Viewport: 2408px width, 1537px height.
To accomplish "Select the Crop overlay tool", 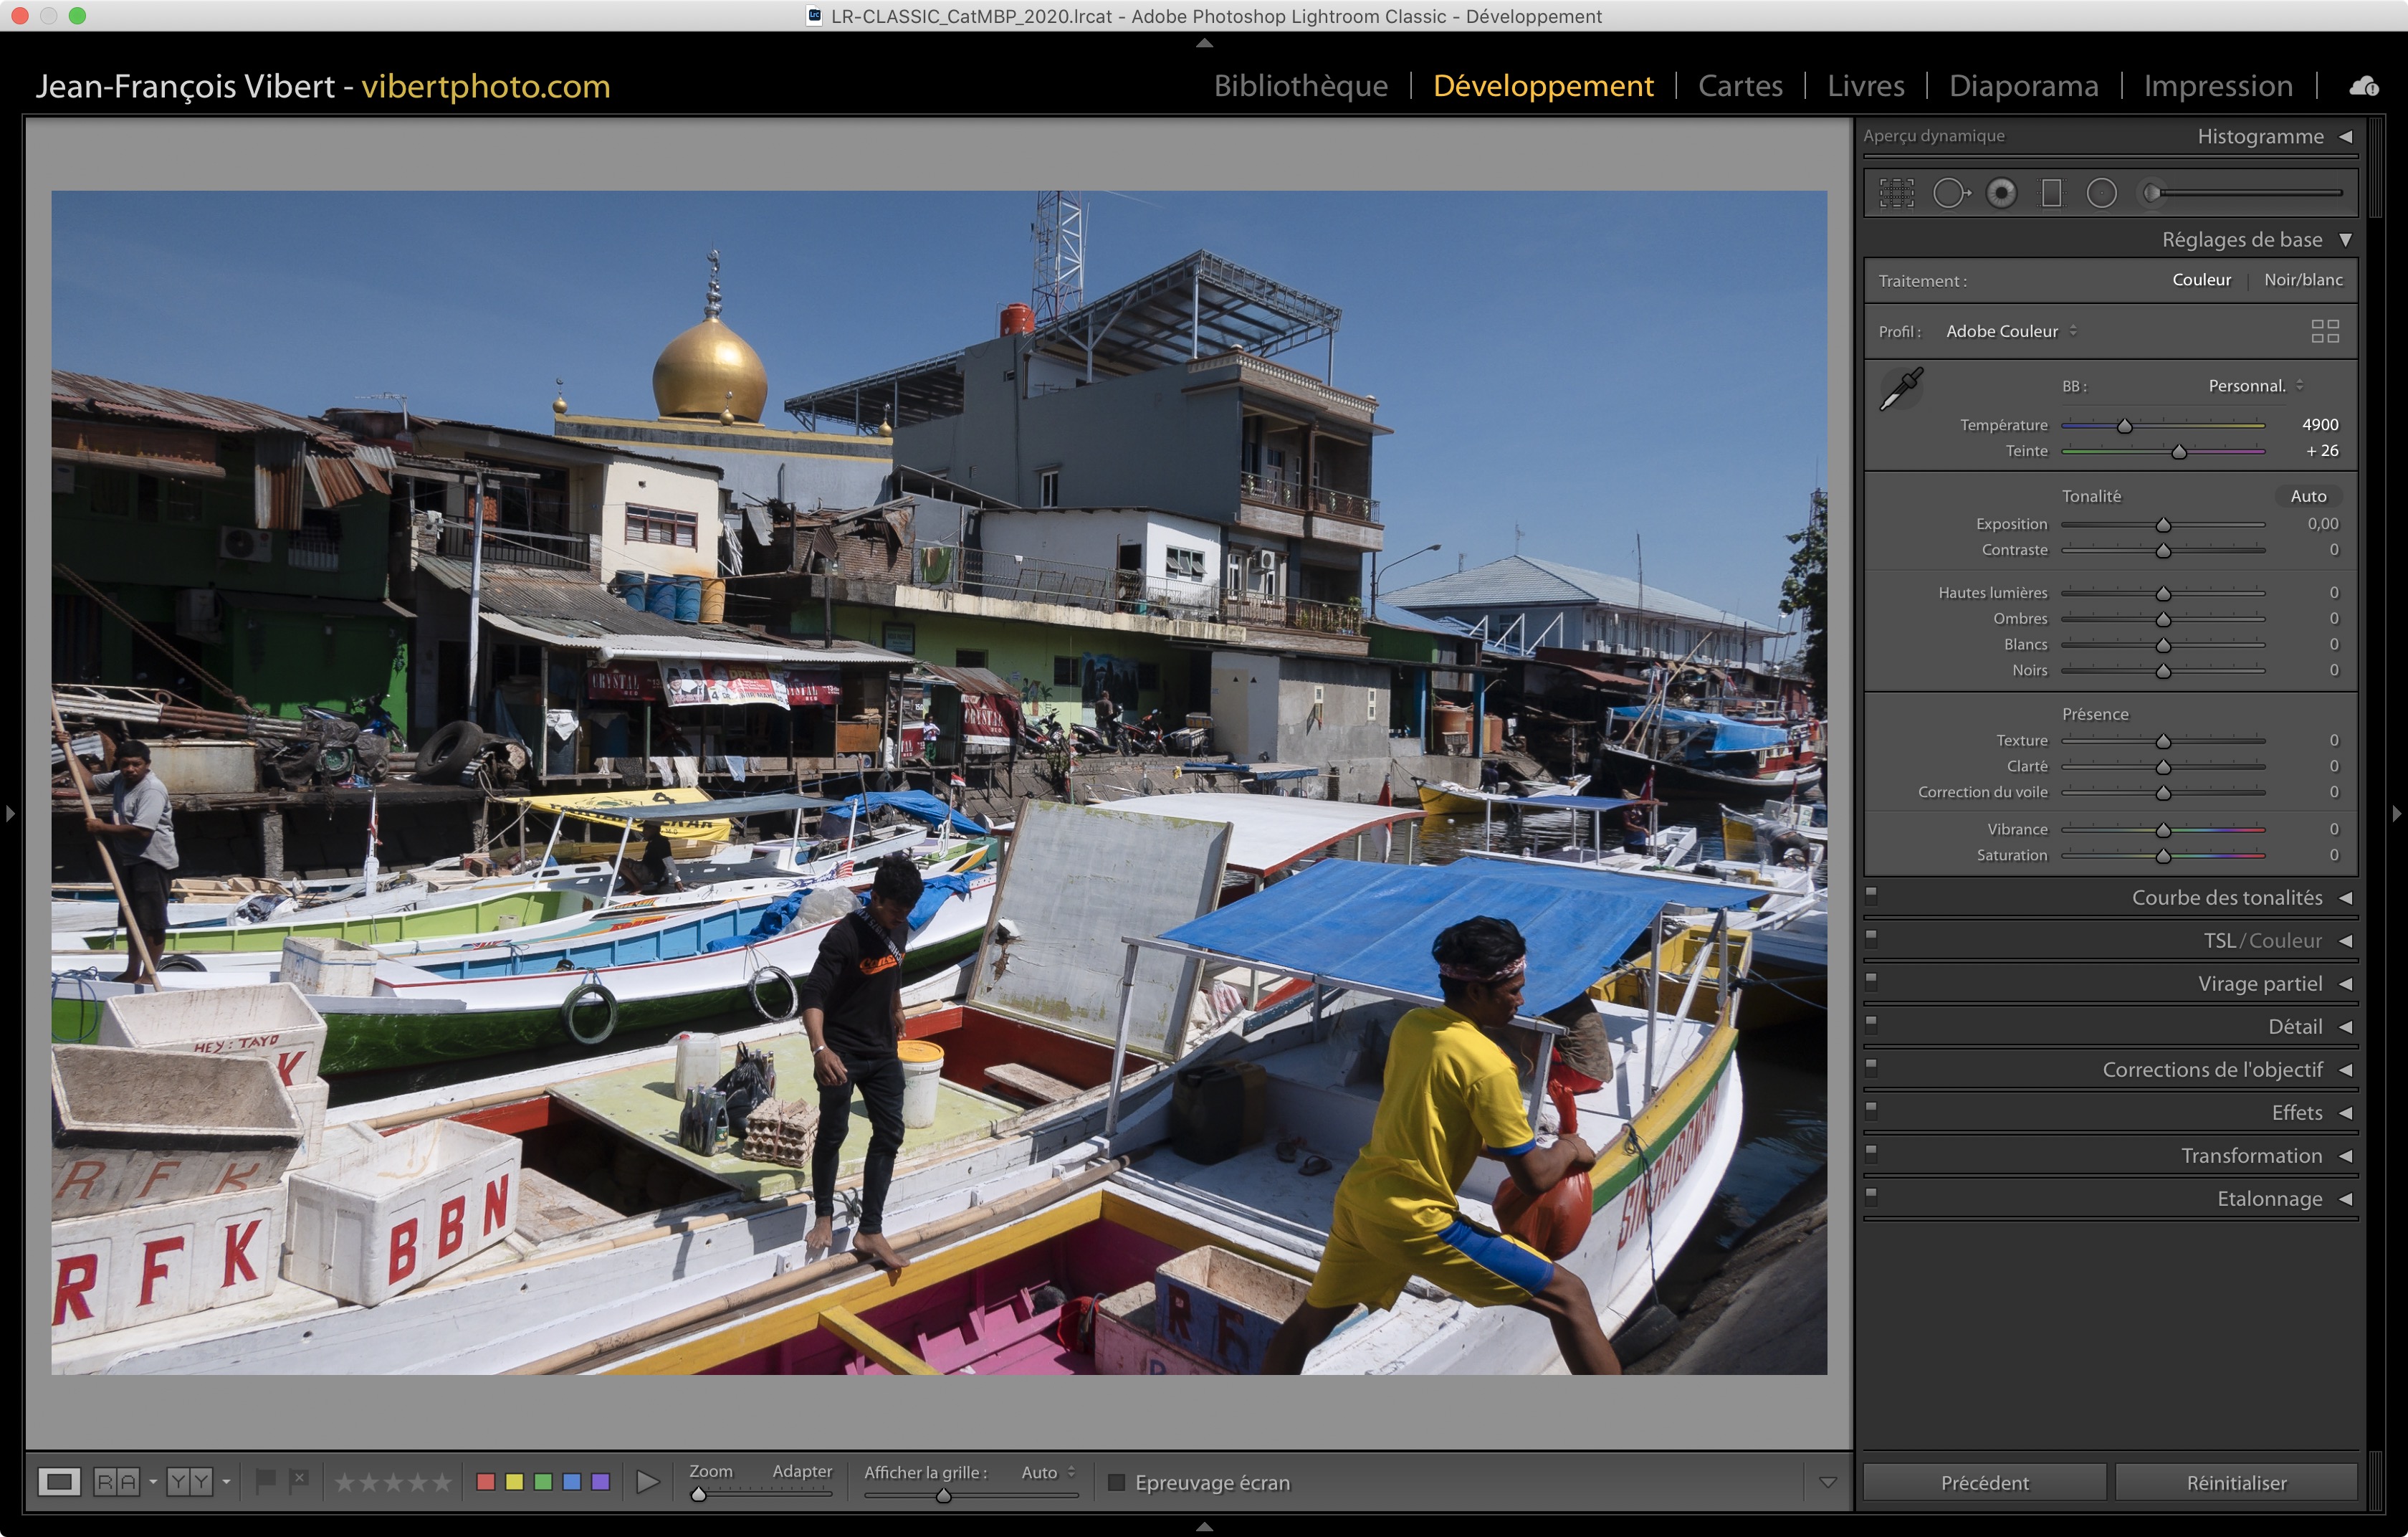I will pos(1896,193).
